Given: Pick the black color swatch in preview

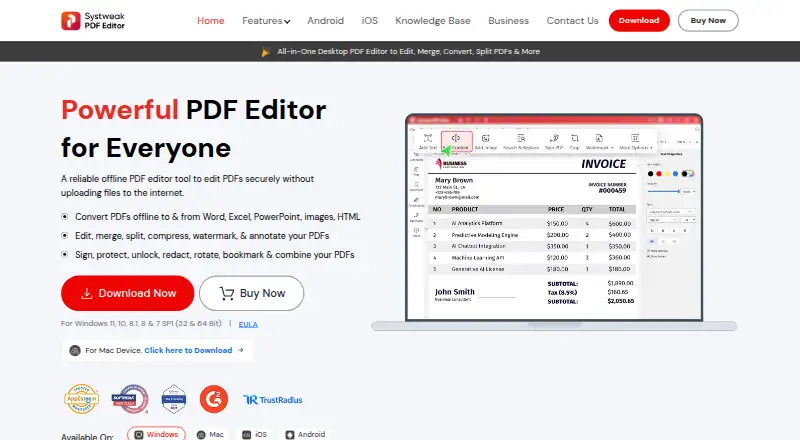Looking at the screenshot, I should coord(651,174).
